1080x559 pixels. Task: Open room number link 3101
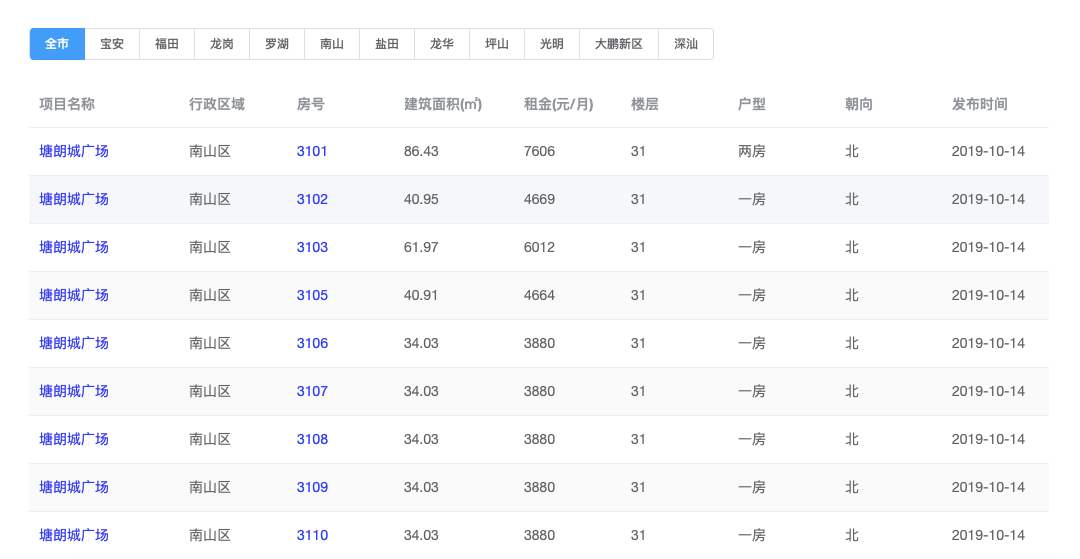312,151
